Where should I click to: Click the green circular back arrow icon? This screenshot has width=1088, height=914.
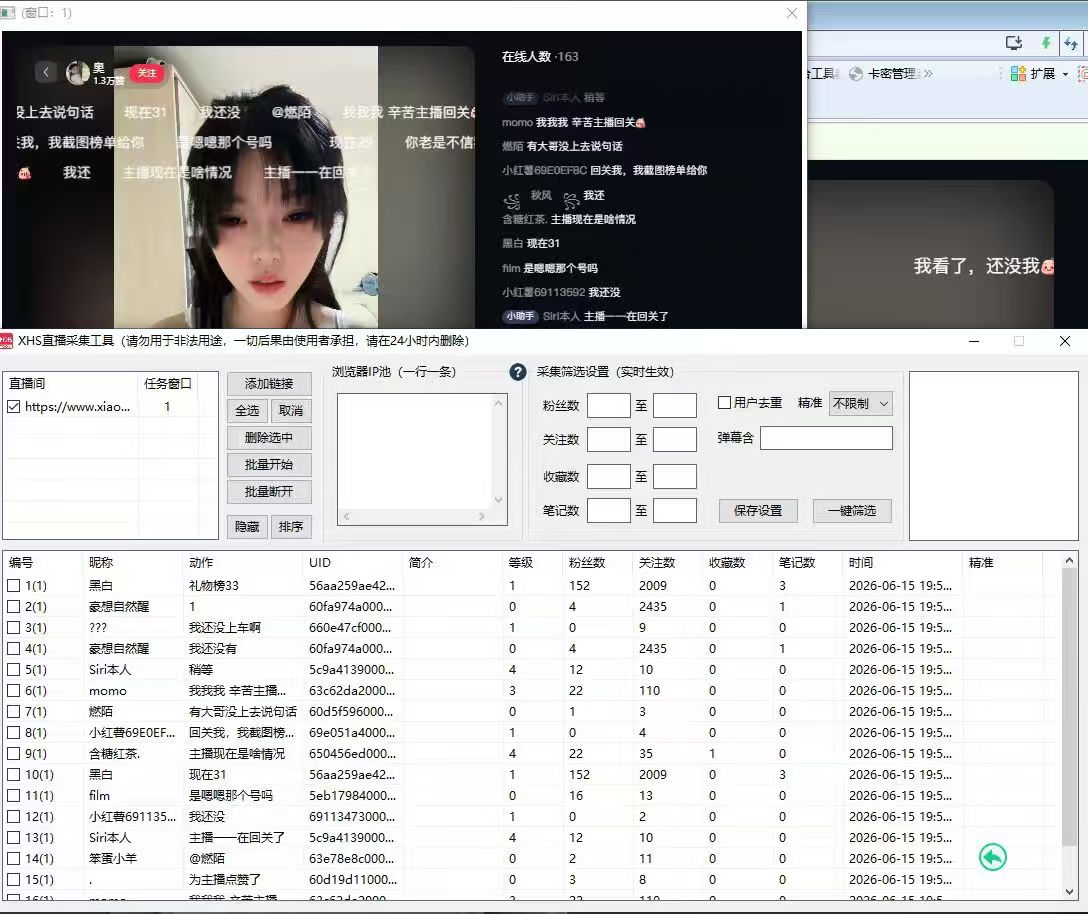click(x=992, y=857)
